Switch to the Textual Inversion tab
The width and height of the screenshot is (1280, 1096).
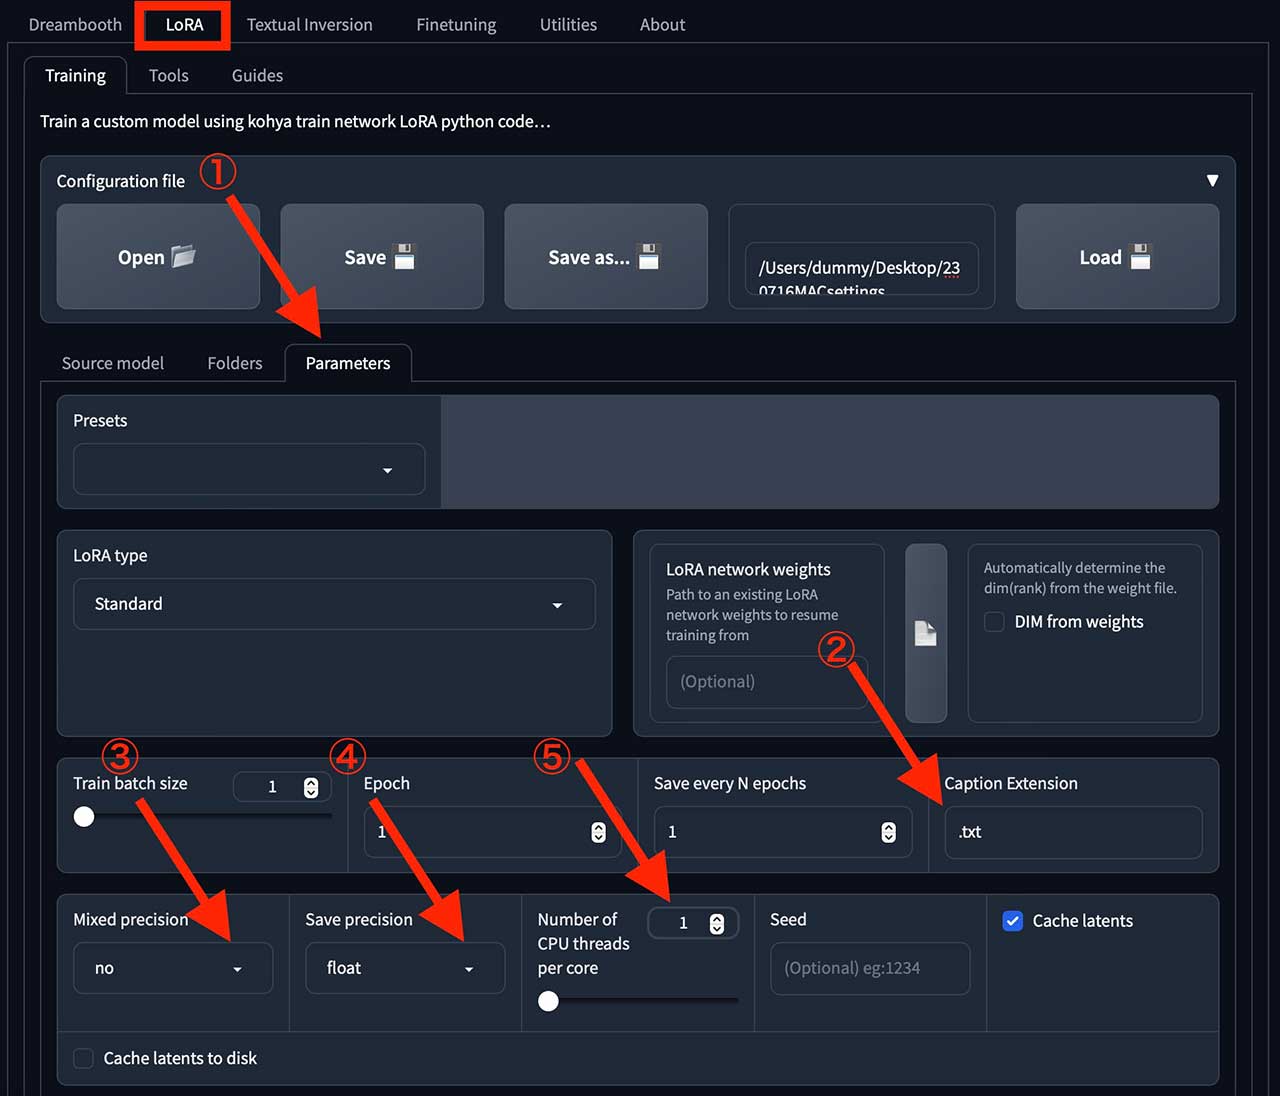point(309,25)
